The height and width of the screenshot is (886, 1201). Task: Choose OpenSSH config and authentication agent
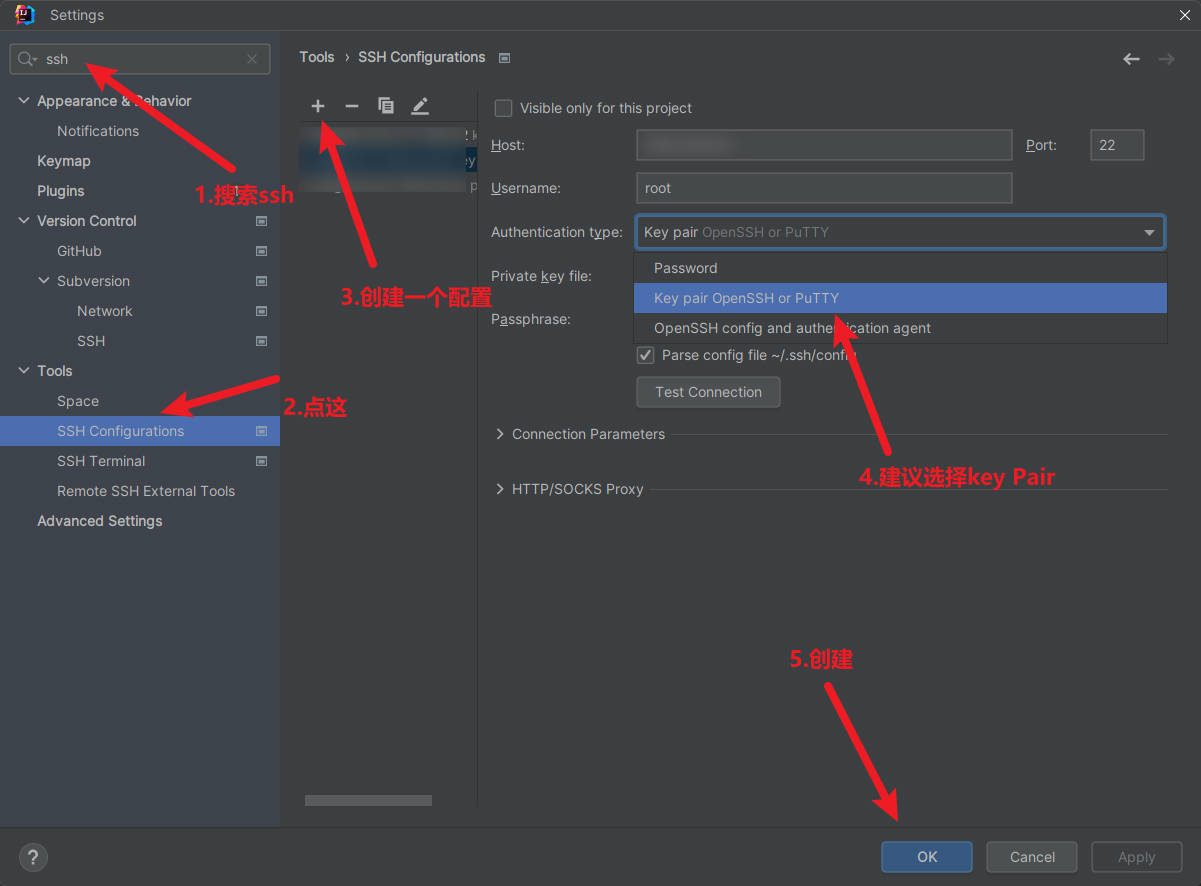[792, 328]
